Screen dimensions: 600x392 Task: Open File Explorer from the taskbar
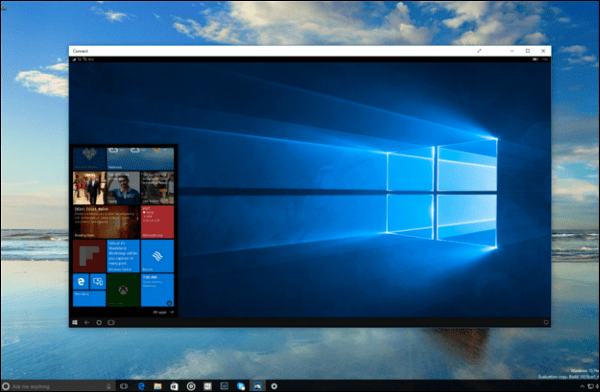tap(158, 386)
